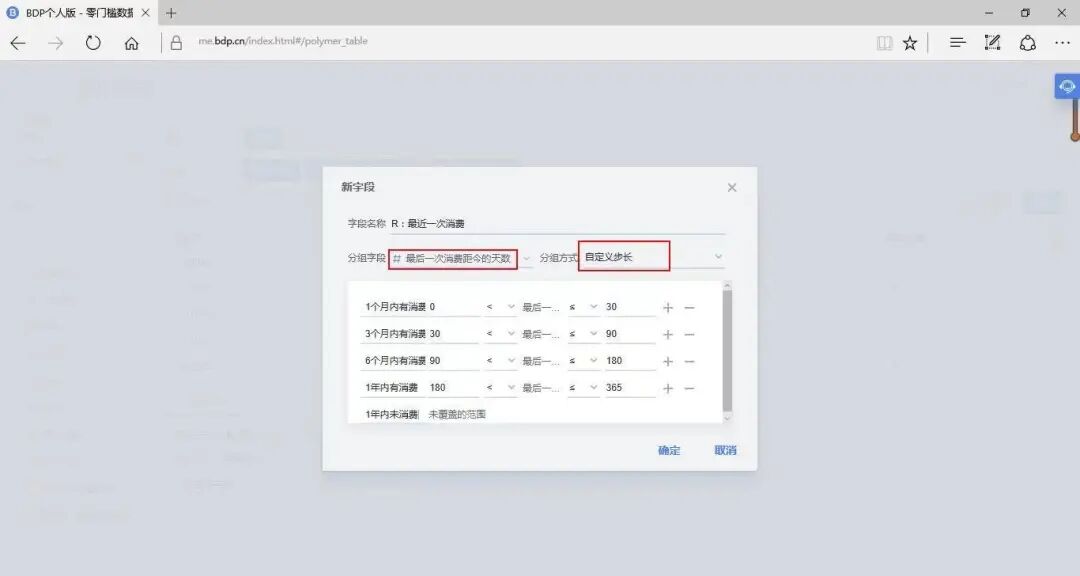Open Reading view in Edge toolbar
1080x576 pixels.
(x=884, y=42)
